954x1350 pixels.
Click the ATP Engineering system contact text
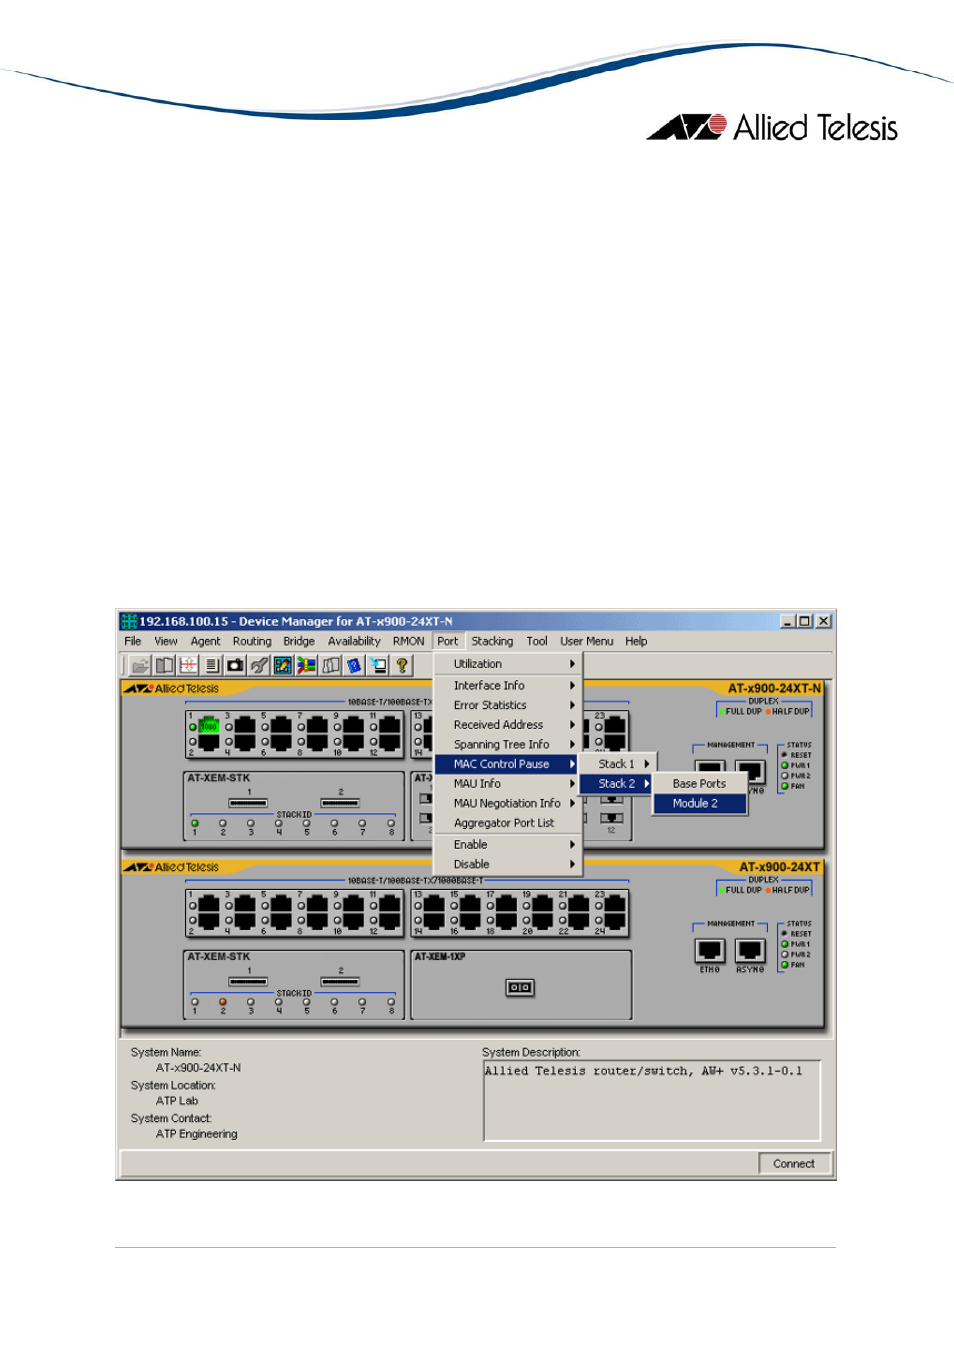pyautogui.click(x=197, y=1134)
